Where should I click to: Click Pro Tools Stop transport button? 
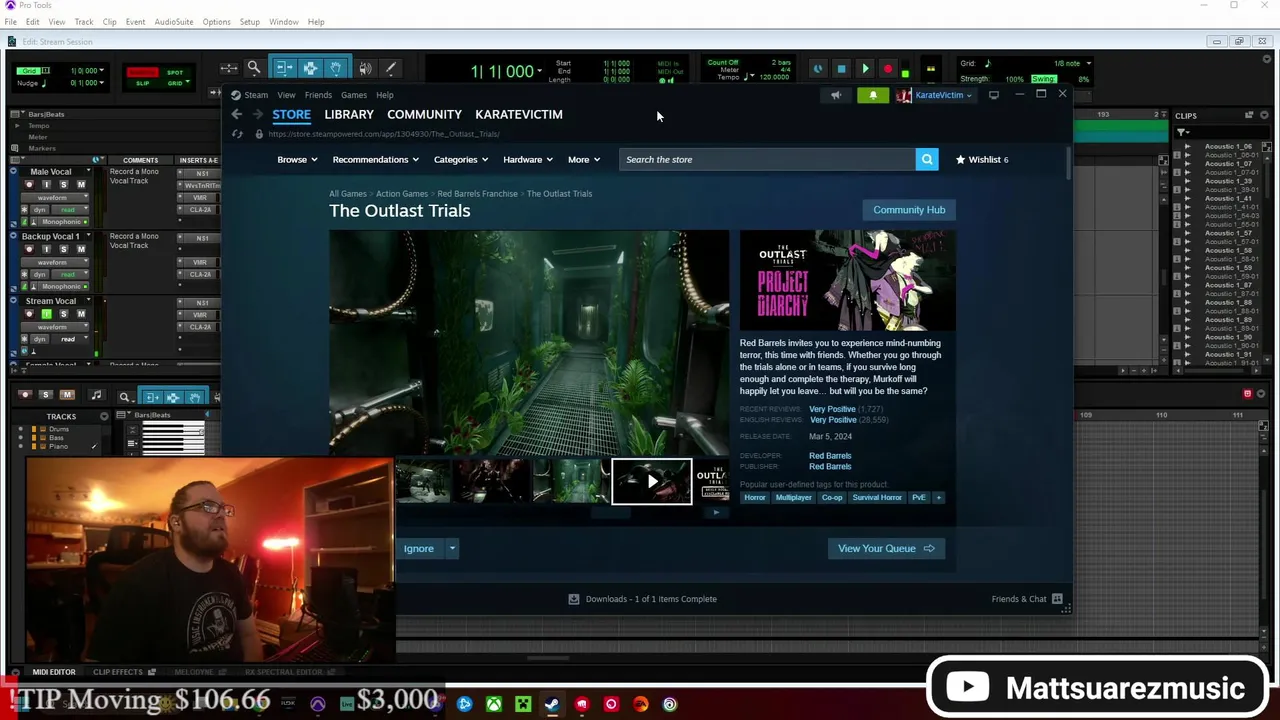[x=841, y=69]
